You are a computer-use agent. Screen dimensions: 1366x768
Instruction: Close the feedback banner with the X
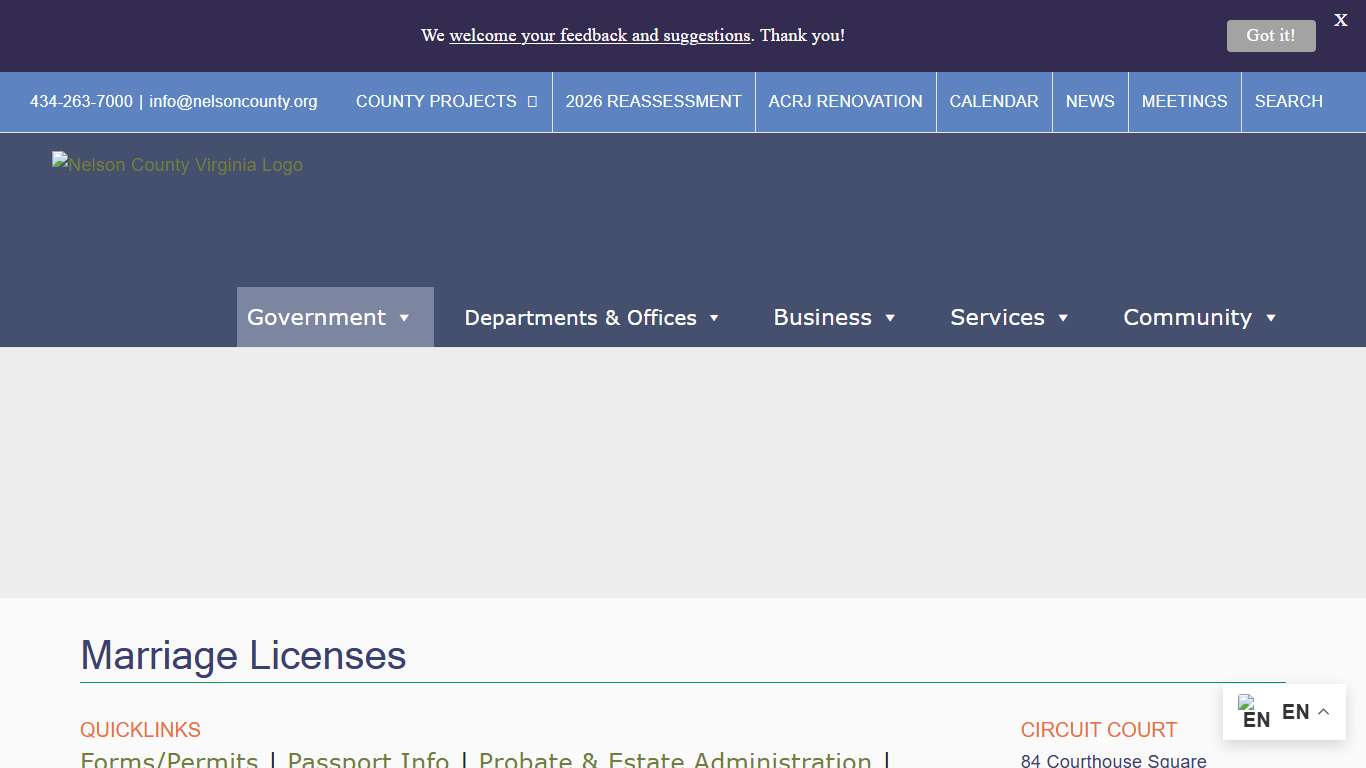[1340, 19]
